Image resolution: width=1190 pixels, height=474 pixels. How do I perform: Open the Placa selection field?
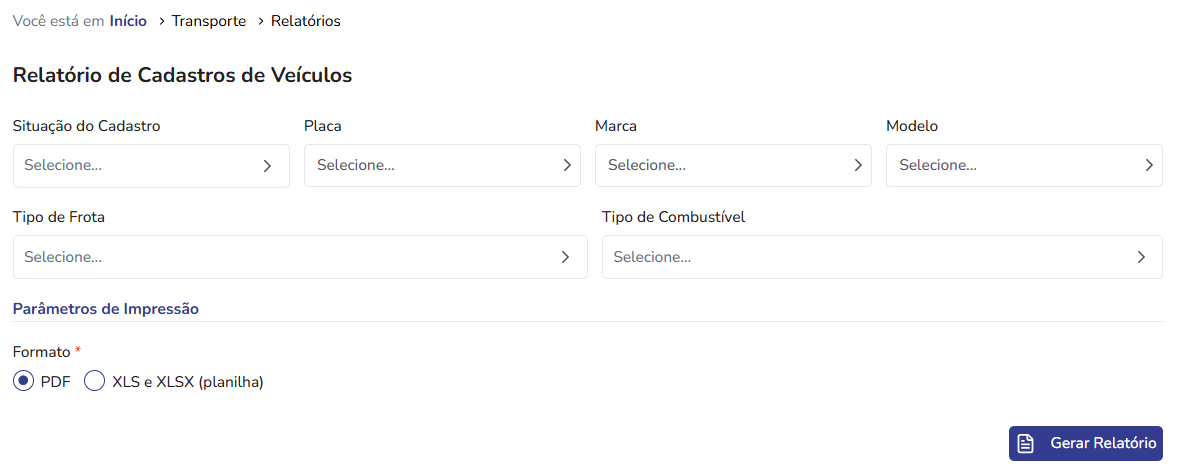tap(442, 165)
